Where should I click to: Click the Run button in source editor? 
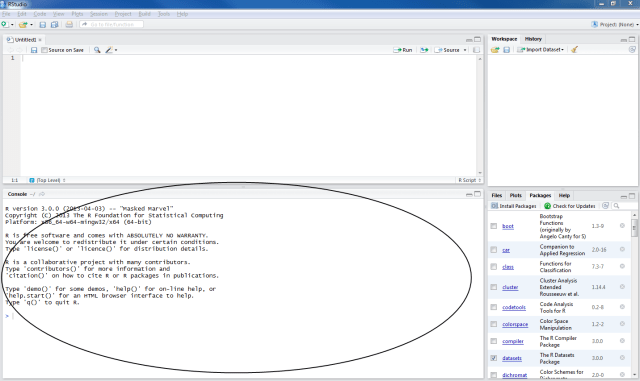[x=403, y=50]
